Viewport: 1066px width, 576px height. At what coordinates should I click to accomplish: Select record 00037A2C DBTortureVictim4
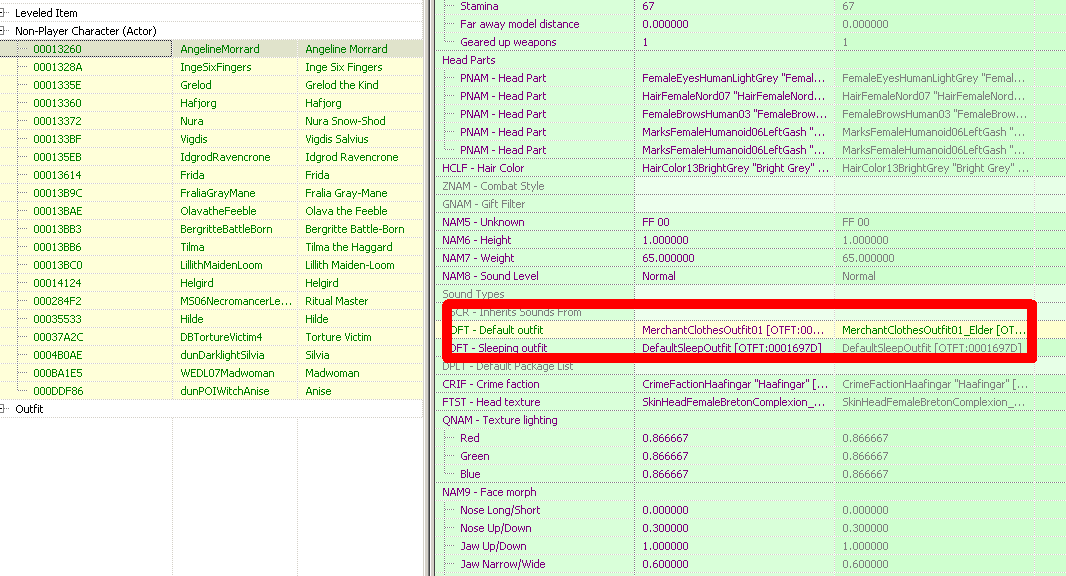(x=211, y=337)
